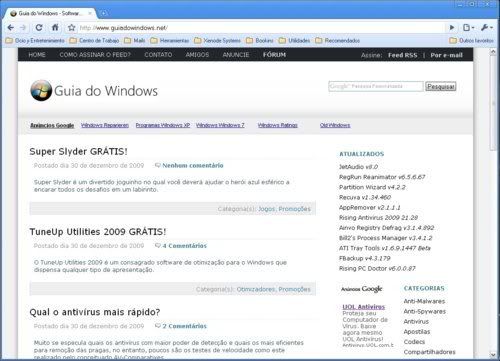
Task: Open the CONTATO menu item
Action: [158, 55]
